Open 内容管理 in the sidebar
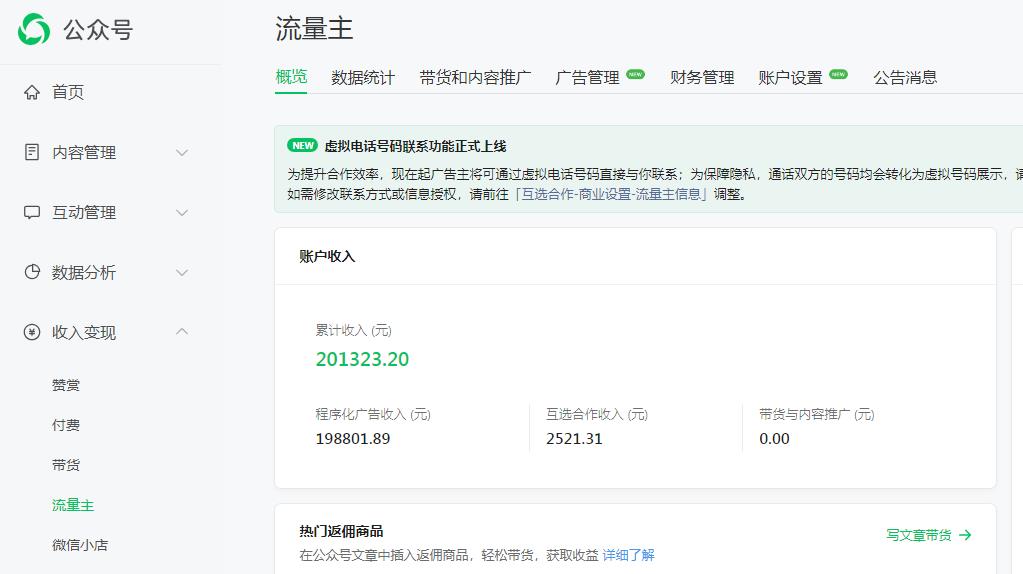1023x574 pixels. 84,152
